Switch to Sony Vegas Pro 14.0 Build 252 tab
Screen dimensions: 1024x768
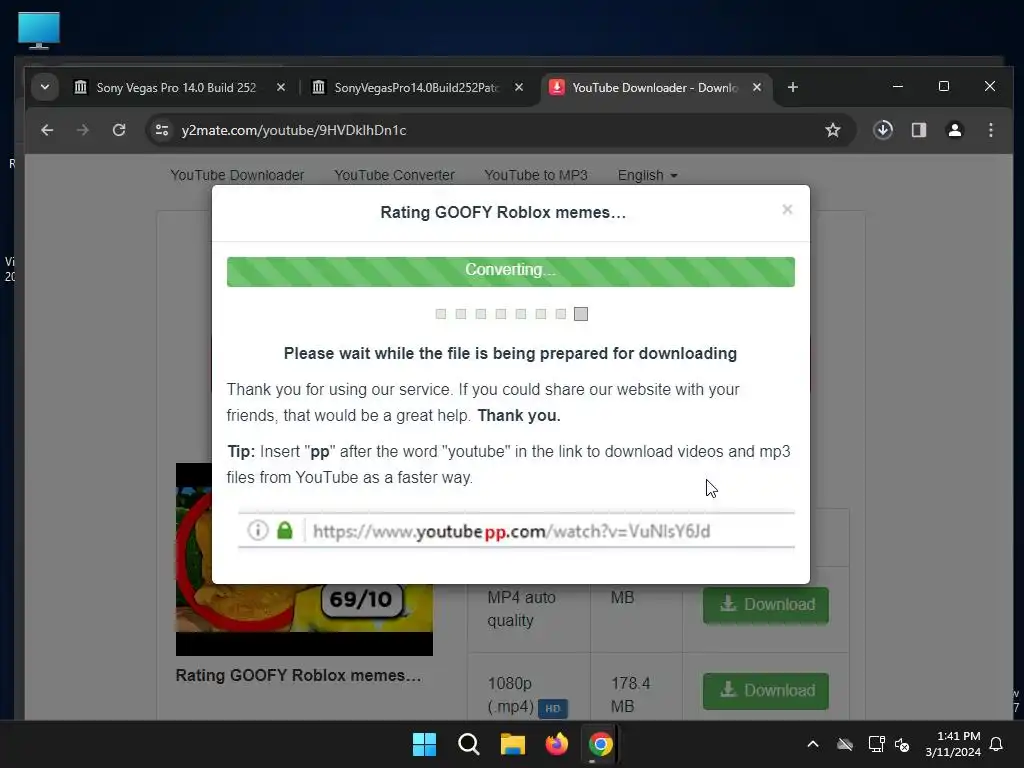(x=176, y=88)
